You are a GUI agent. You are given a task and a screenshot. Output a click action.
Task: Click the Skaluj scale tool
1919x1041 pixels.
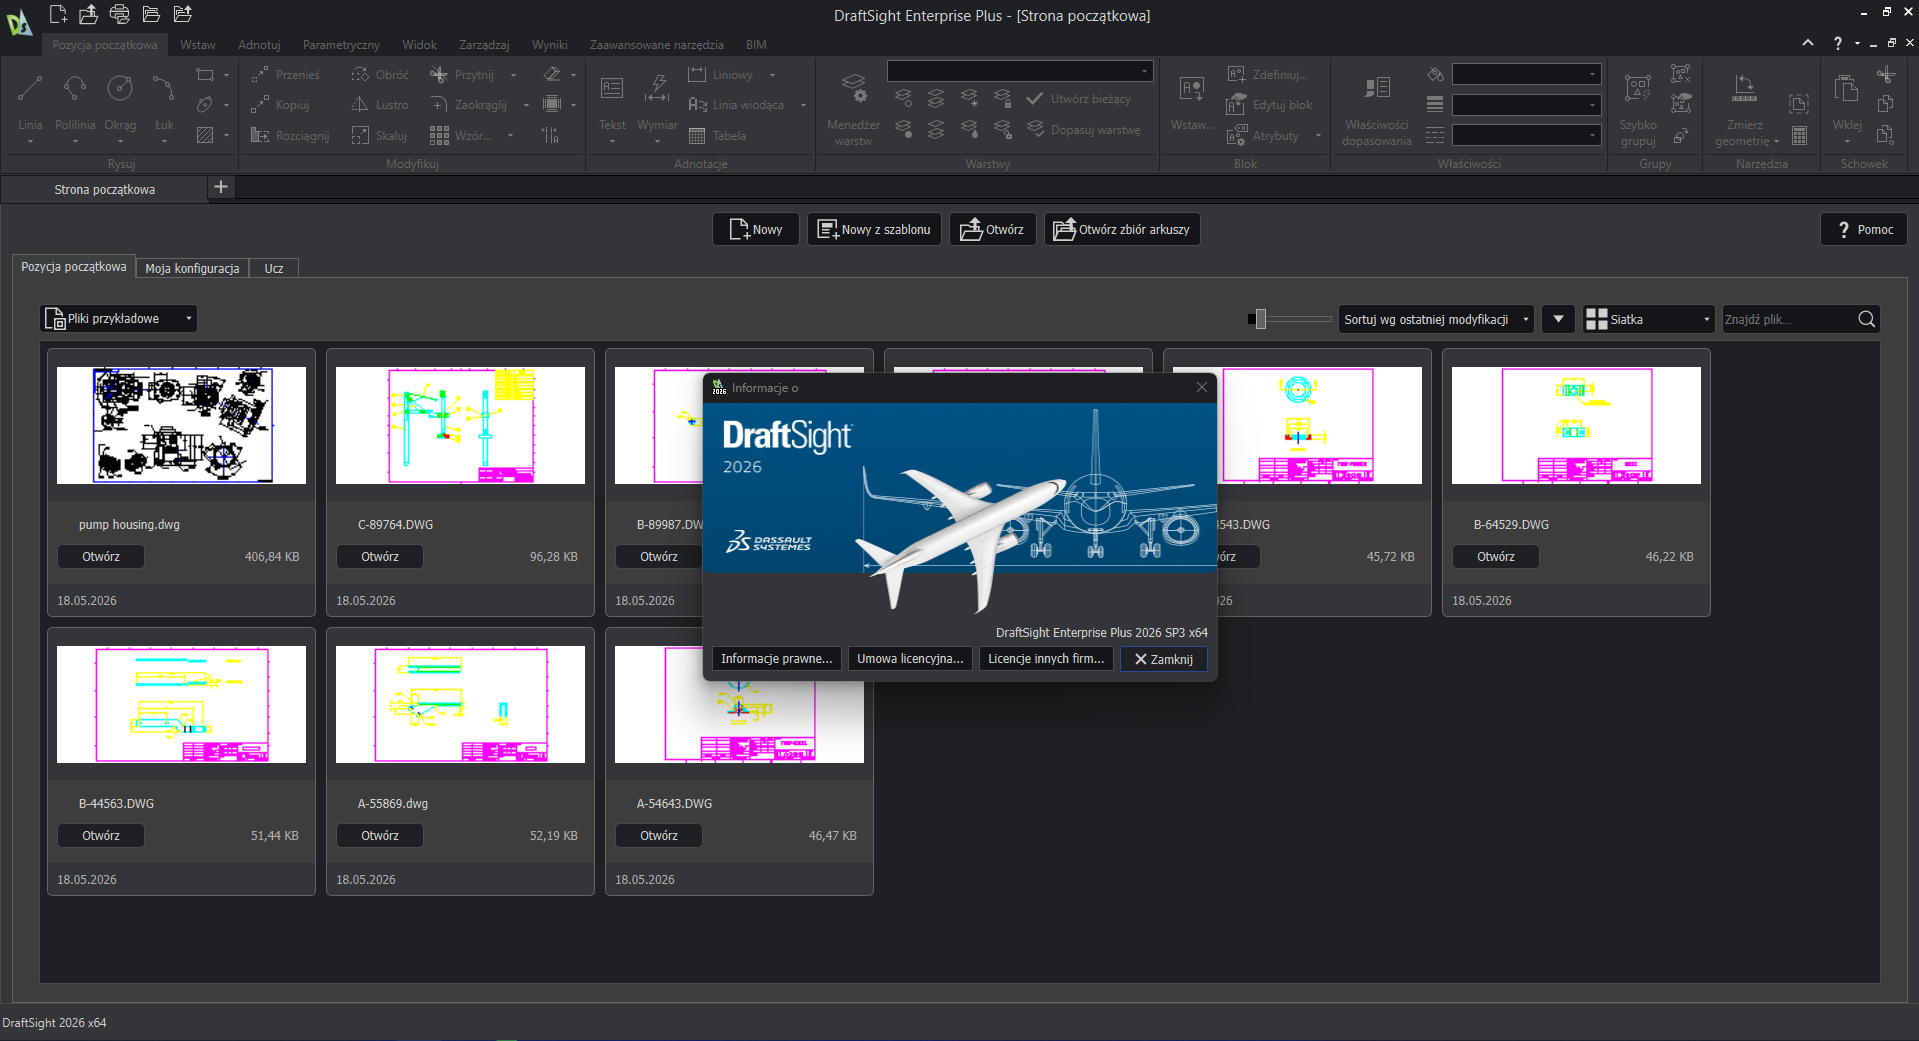coord(379,136)
